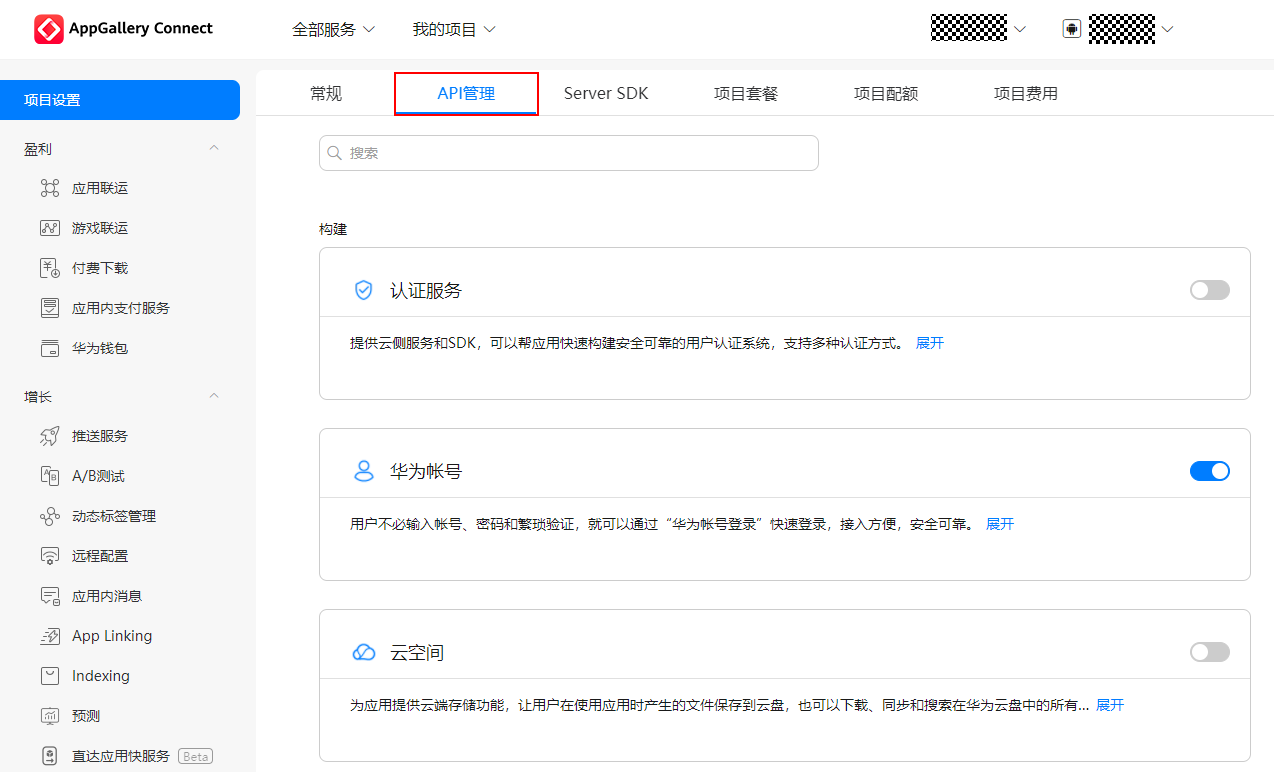Turn on the 云空间 toggle switch
The height and width of the screenshot is (772, 1274).
click(1209, 652)
